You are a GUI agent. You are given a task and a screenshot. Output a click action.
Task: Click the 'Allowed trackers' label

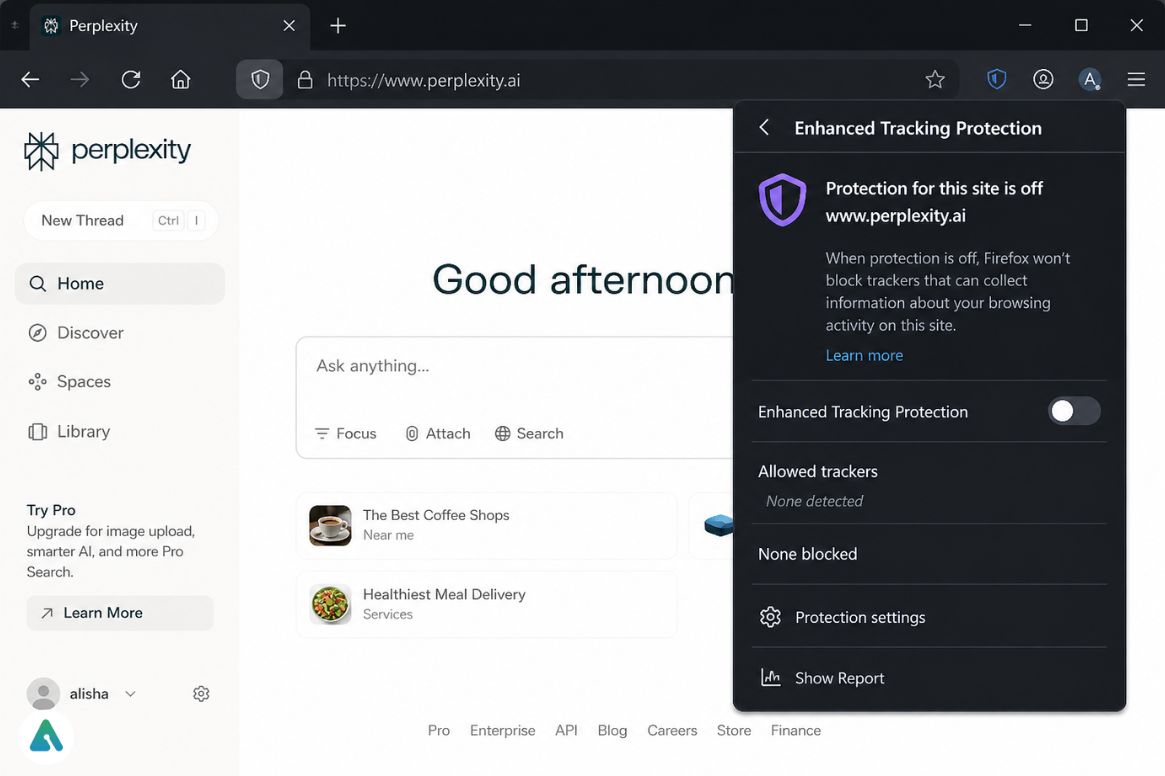(x=817, y=471)
